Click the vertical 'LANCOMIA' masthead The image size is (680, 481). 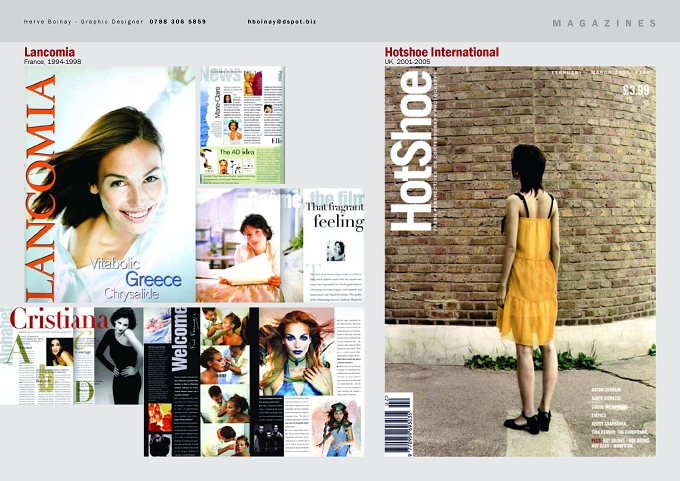(40, 189)
